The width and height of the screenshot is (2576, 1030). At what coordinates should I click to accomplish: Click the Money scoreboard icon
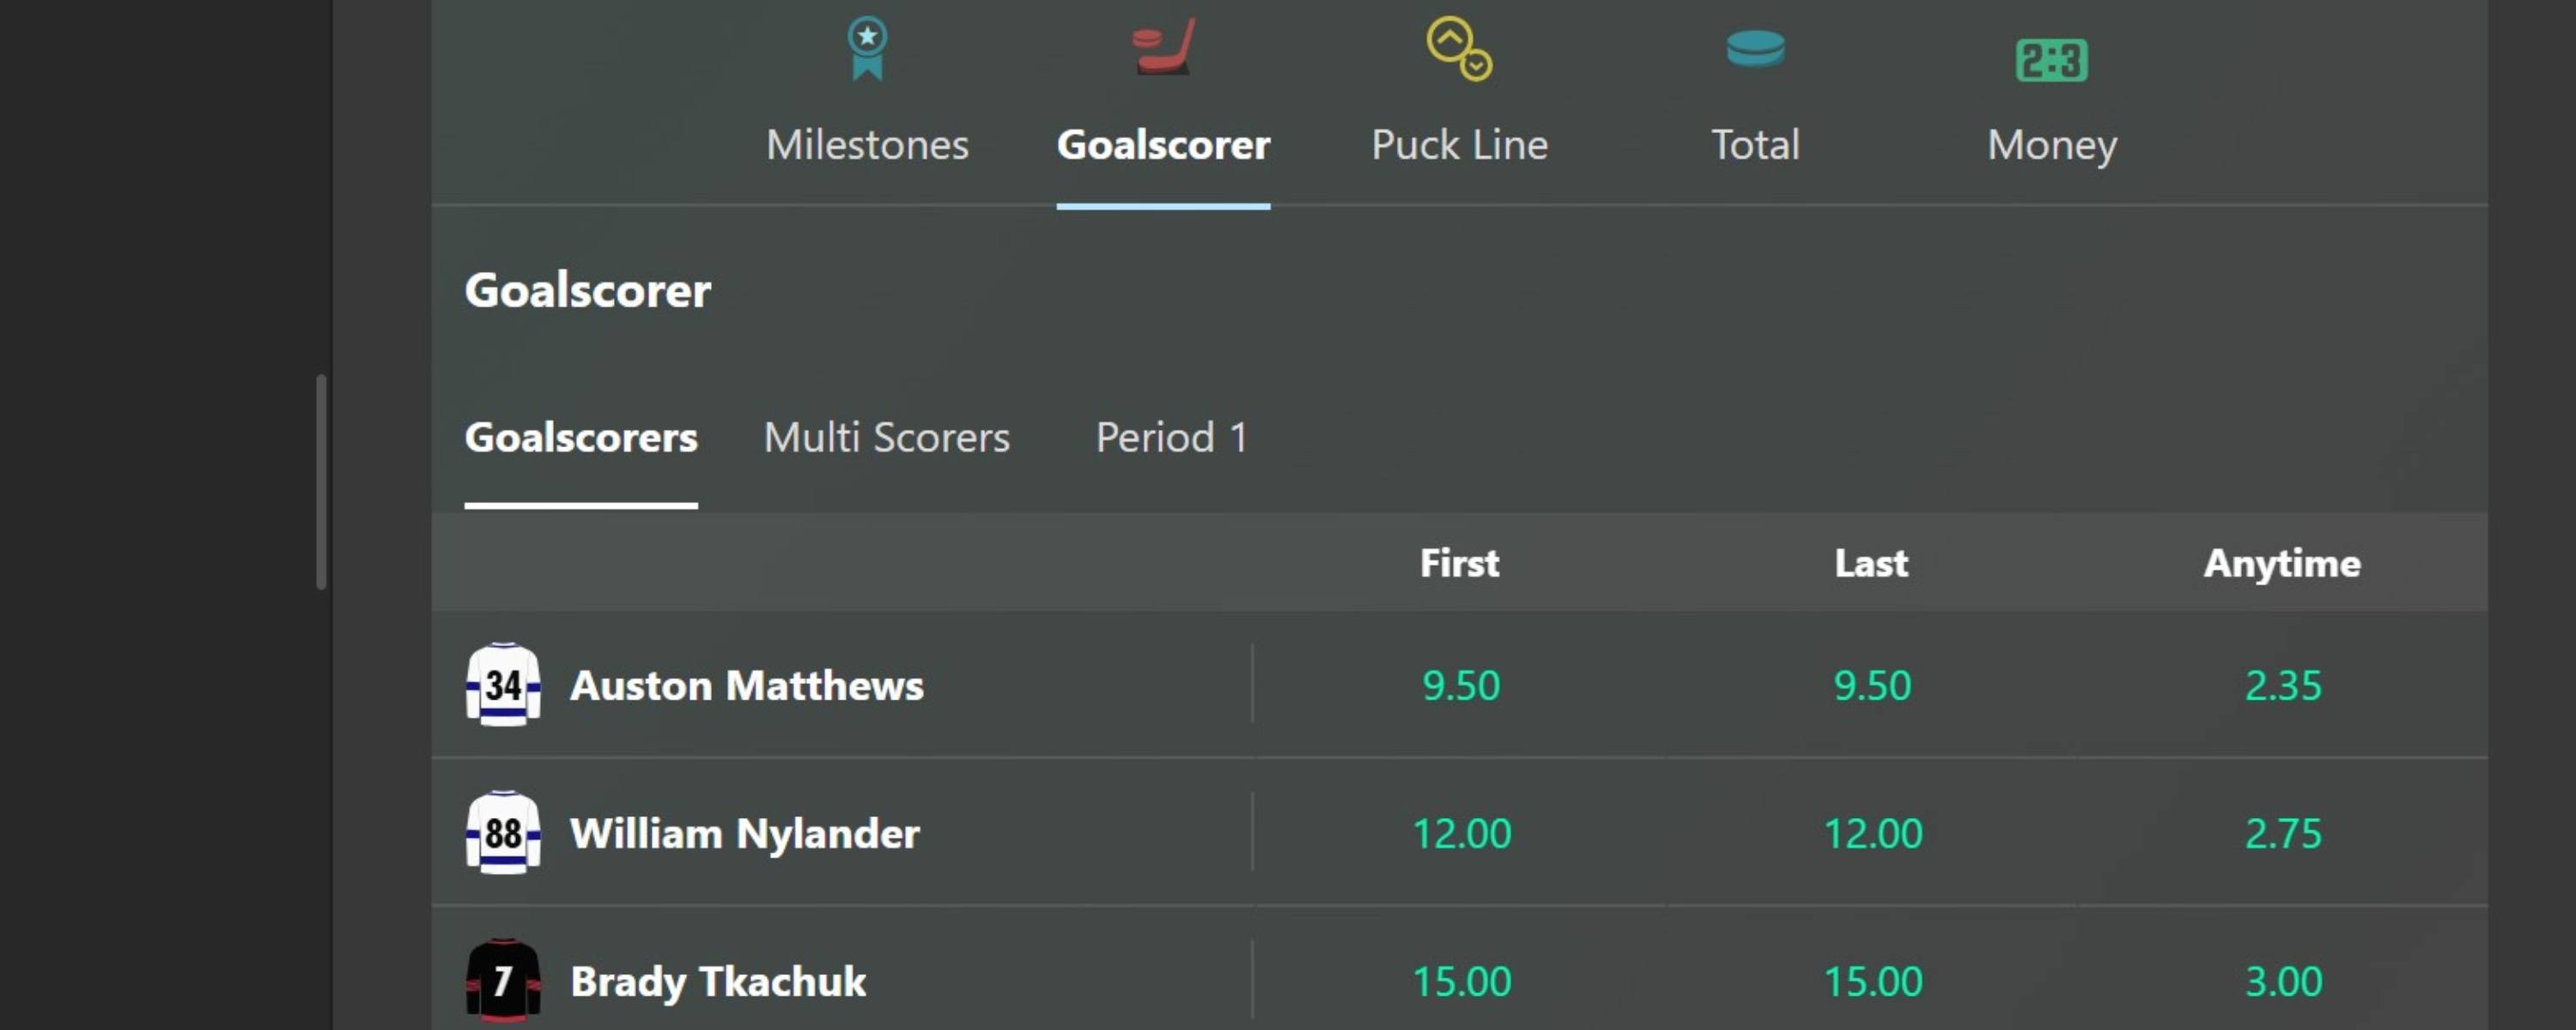tap(2051, 60)
